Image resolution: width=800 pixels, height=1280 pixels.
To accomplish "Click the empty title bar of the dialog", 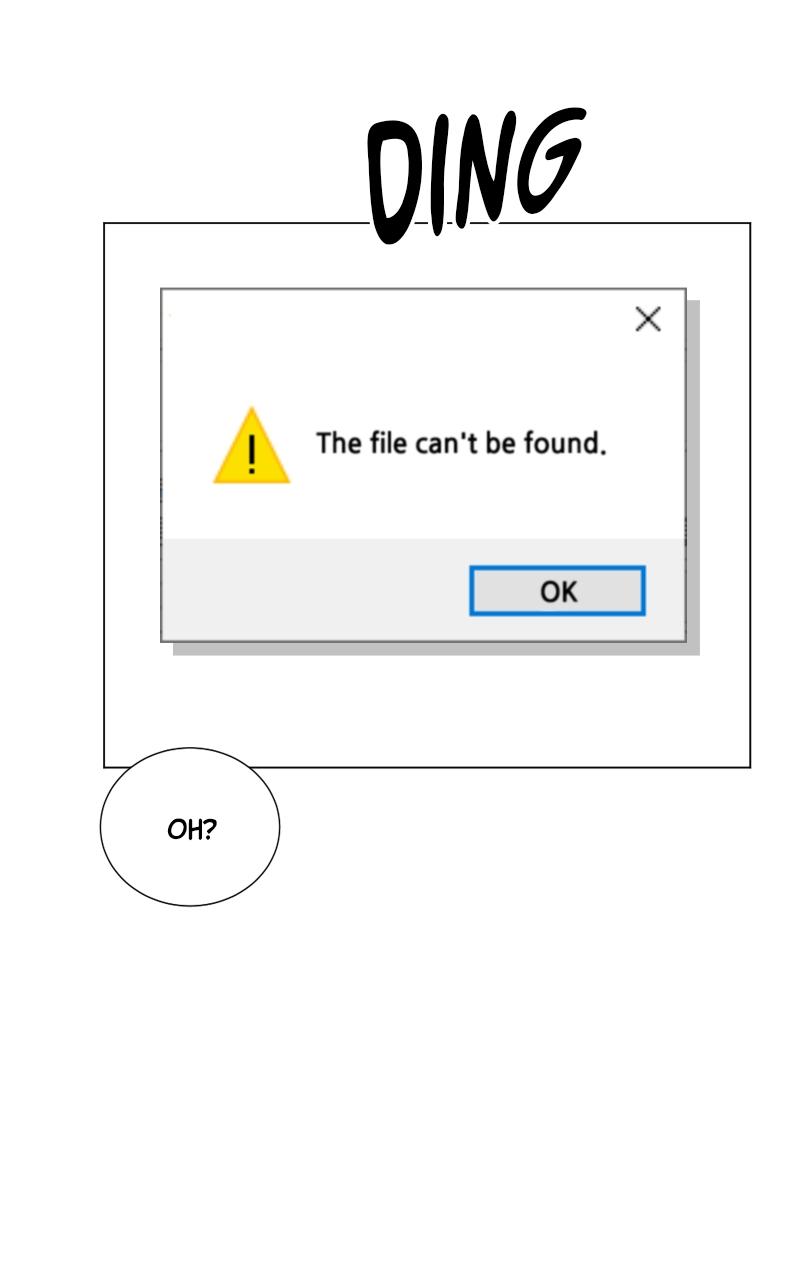I will point(397,319).
